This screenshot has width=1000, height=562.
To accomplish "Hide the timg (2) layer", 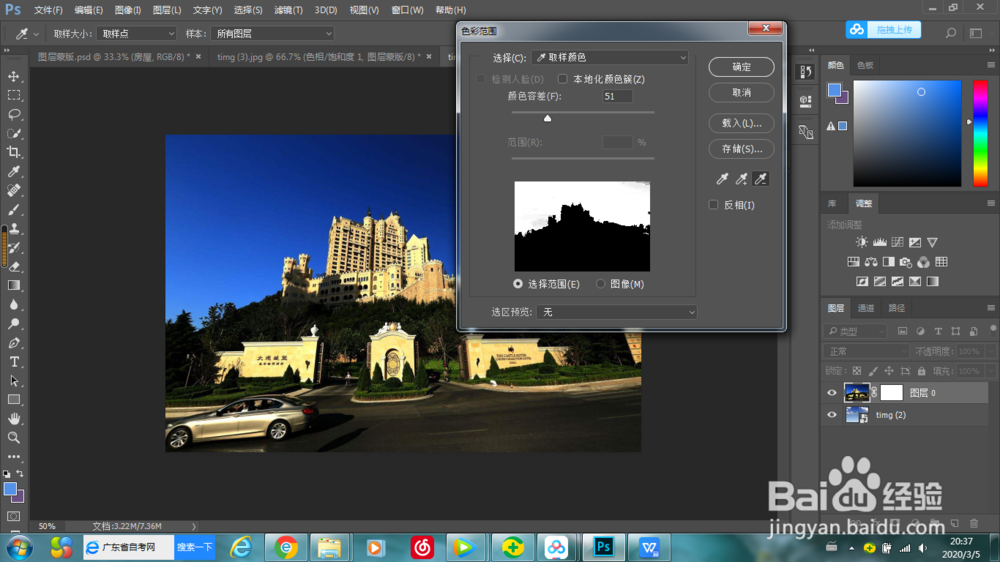I will pyautogui.click(x=832, y=415).
